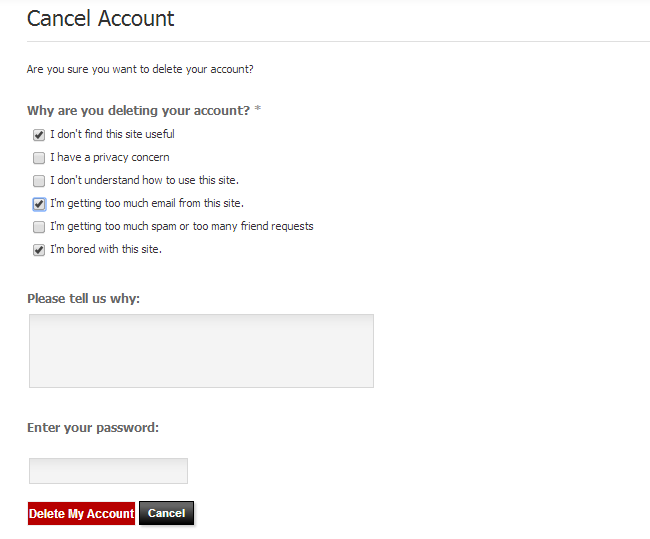
Task: Click the "Enter your password:" field label
Action: click(93, 428)
